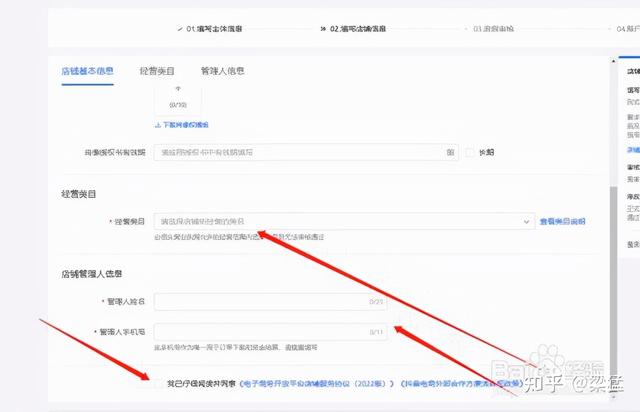This screenshot has width=640, height=412.
Task: Open the 电子商务开放平台店铺服务协议 link
Action: click(311, 383)
